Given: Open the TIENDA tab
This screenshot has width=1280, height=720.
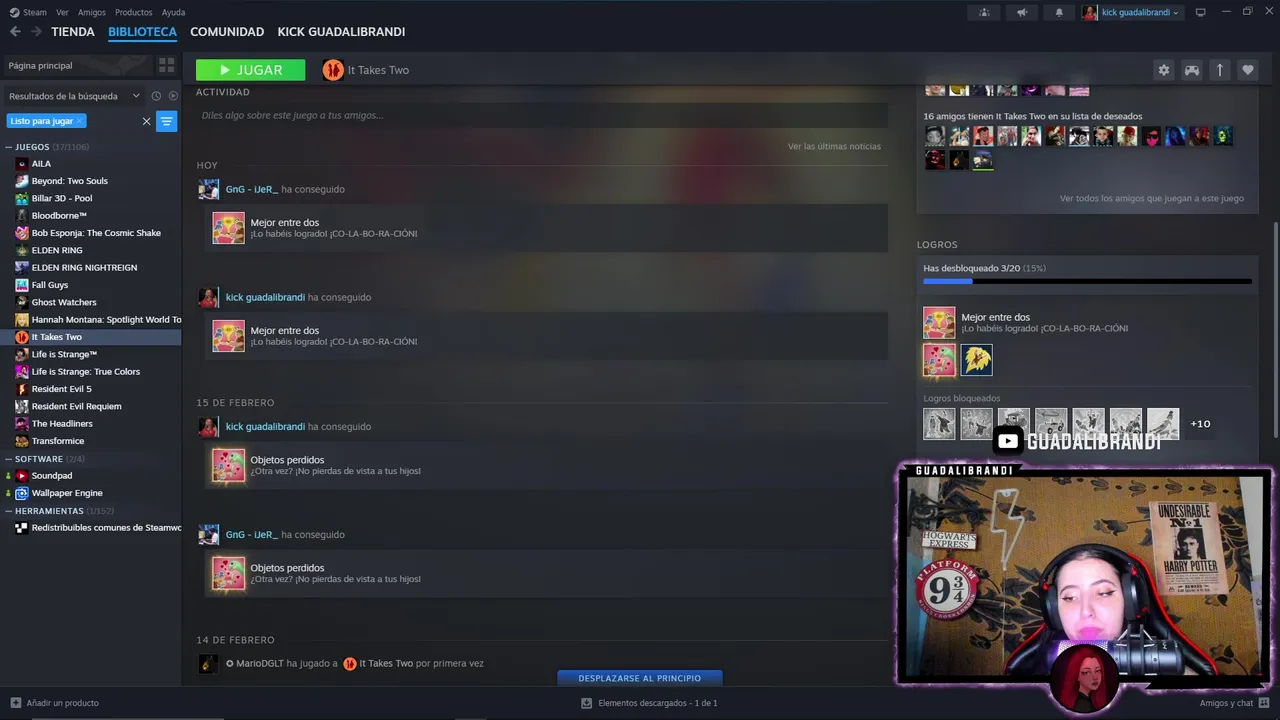Looking at the screenshot, I should [x=73, y=32].
